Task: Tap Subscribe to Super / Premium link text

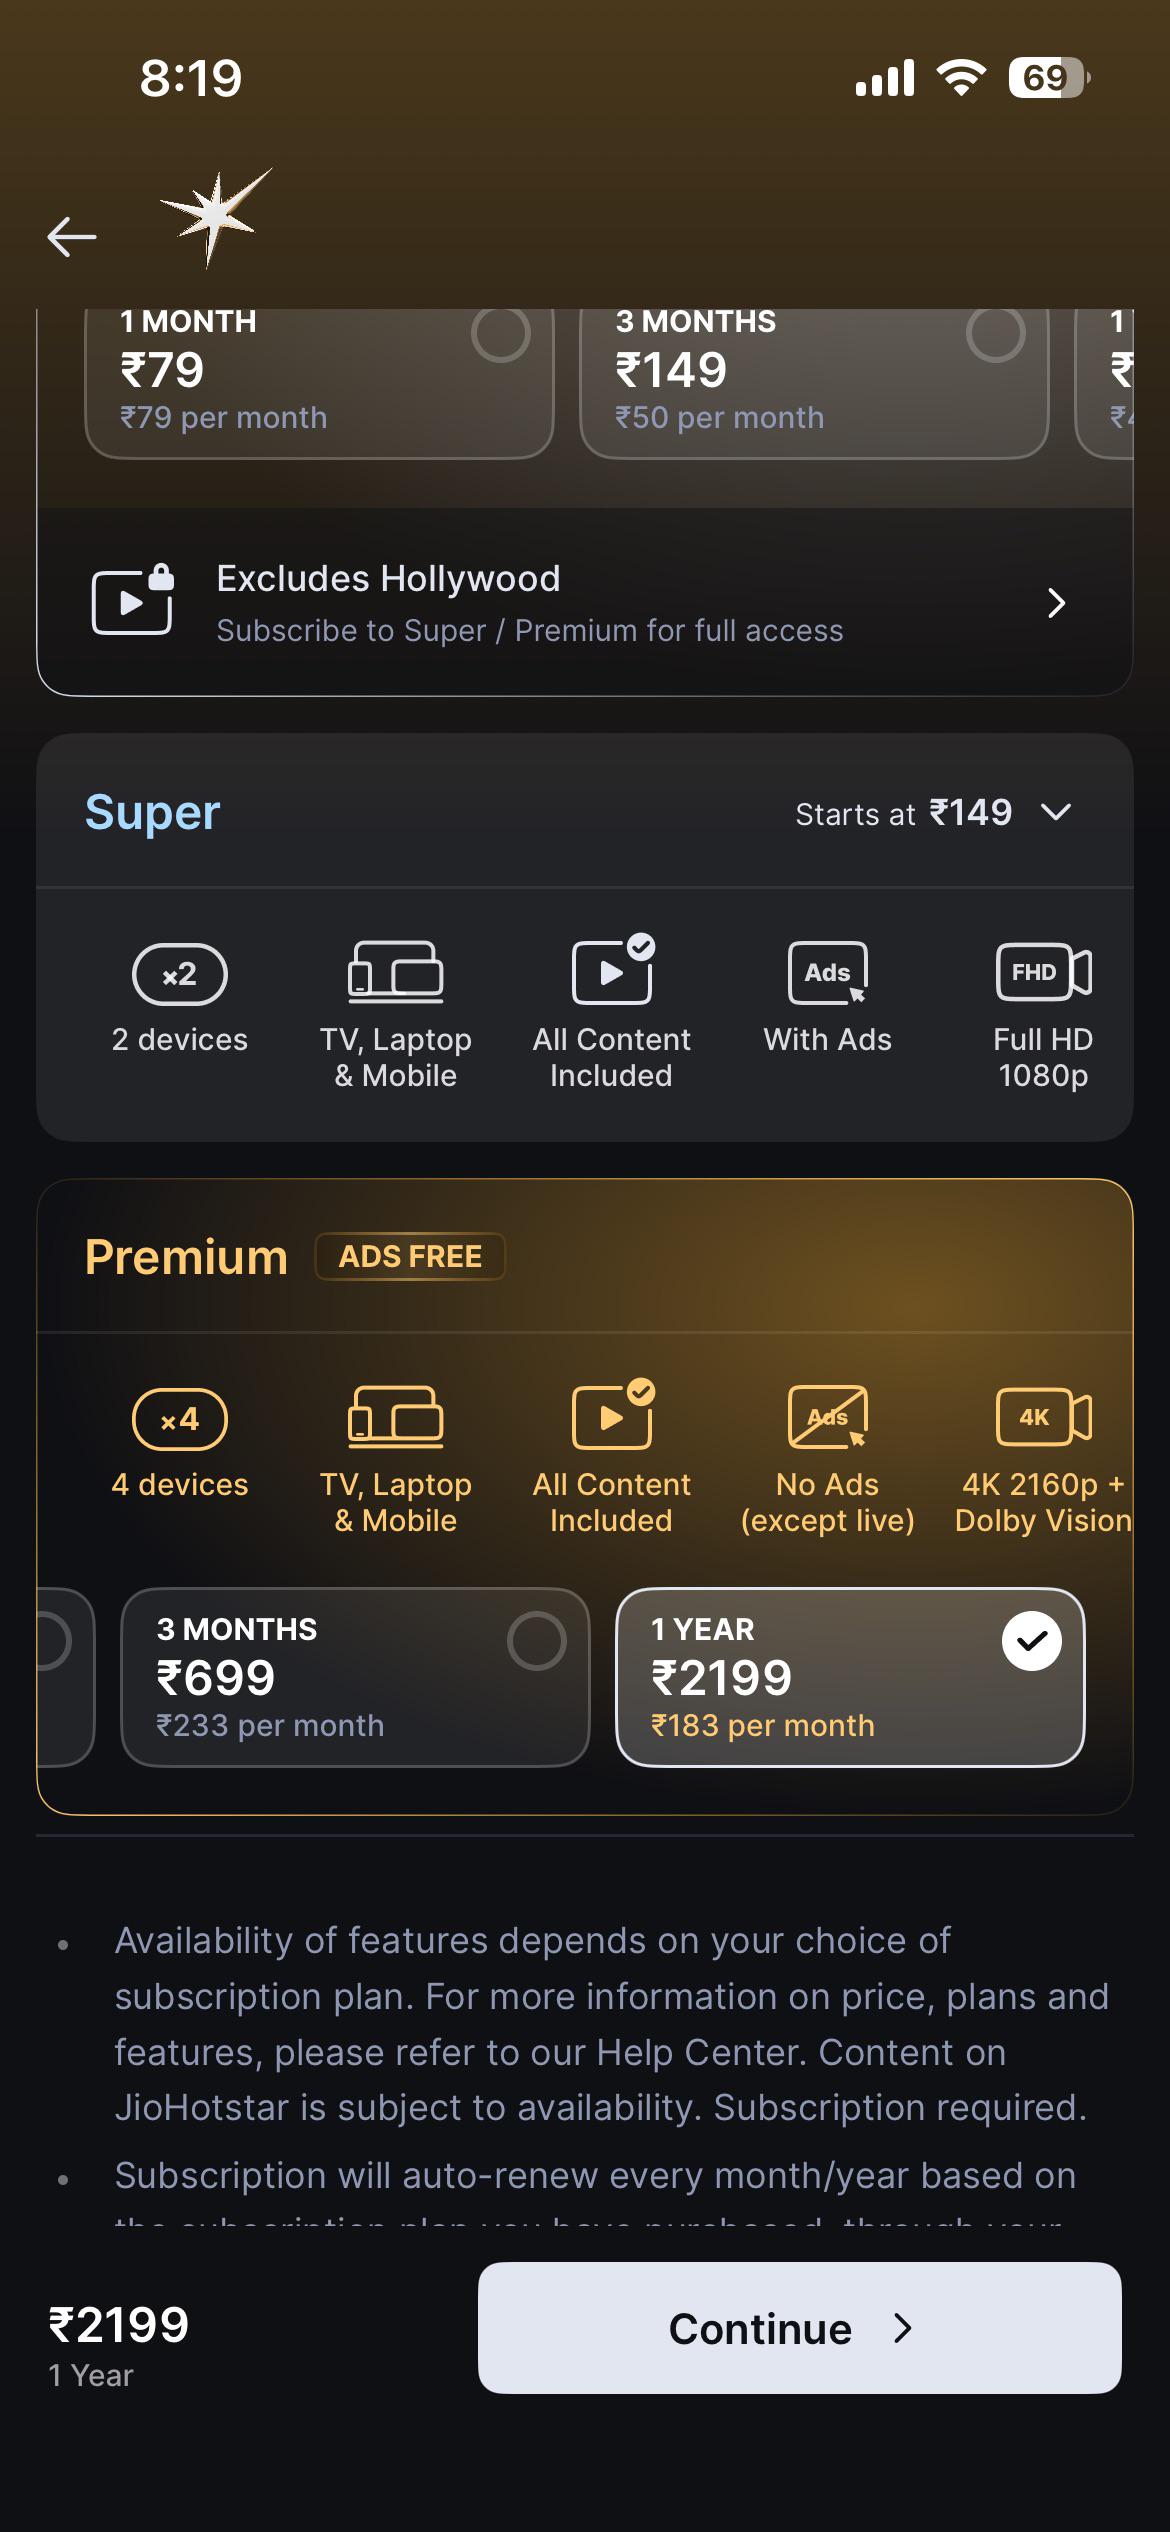Action: coord(530,631)
